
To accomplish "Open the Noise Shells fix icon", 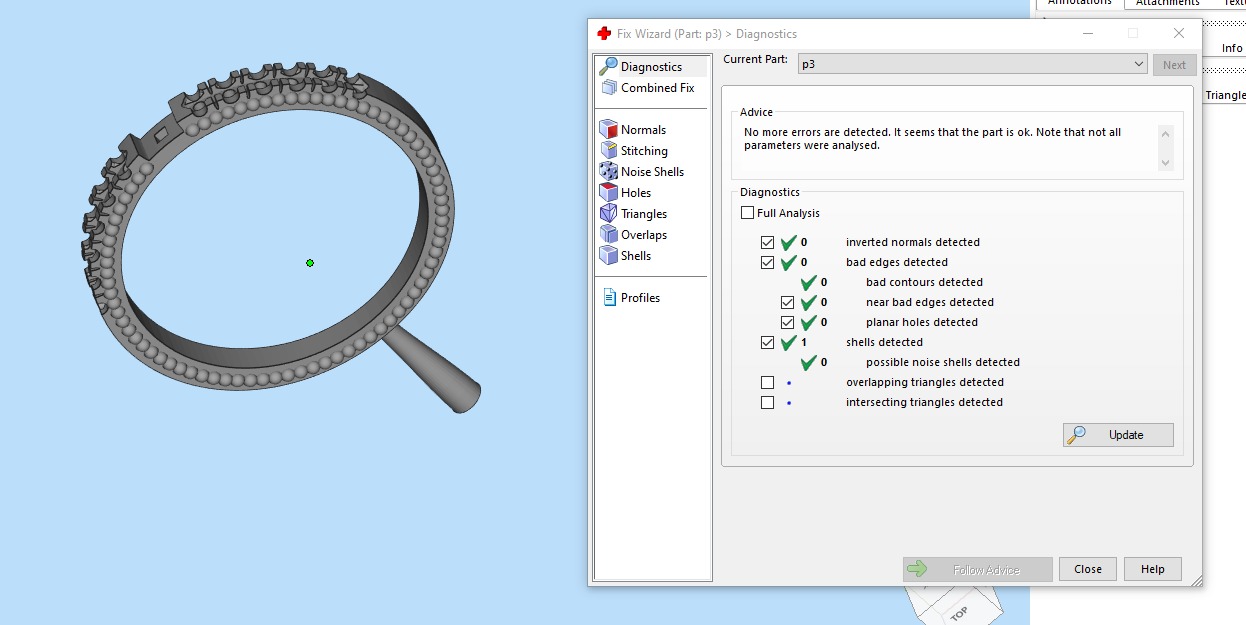I will pyautogui.click(x=608, y=171).
